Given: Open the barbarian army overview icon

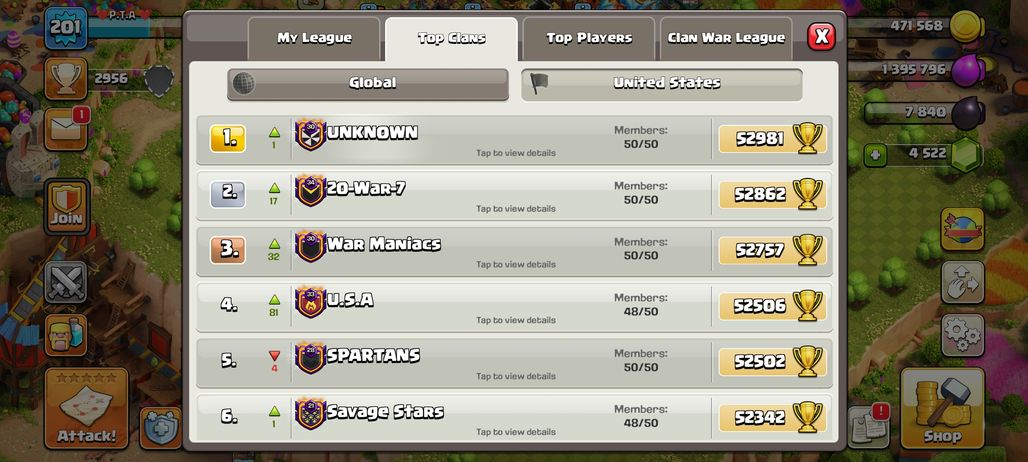Looking at the screenshot, I should pyautogui.click(x=66, y=335).
